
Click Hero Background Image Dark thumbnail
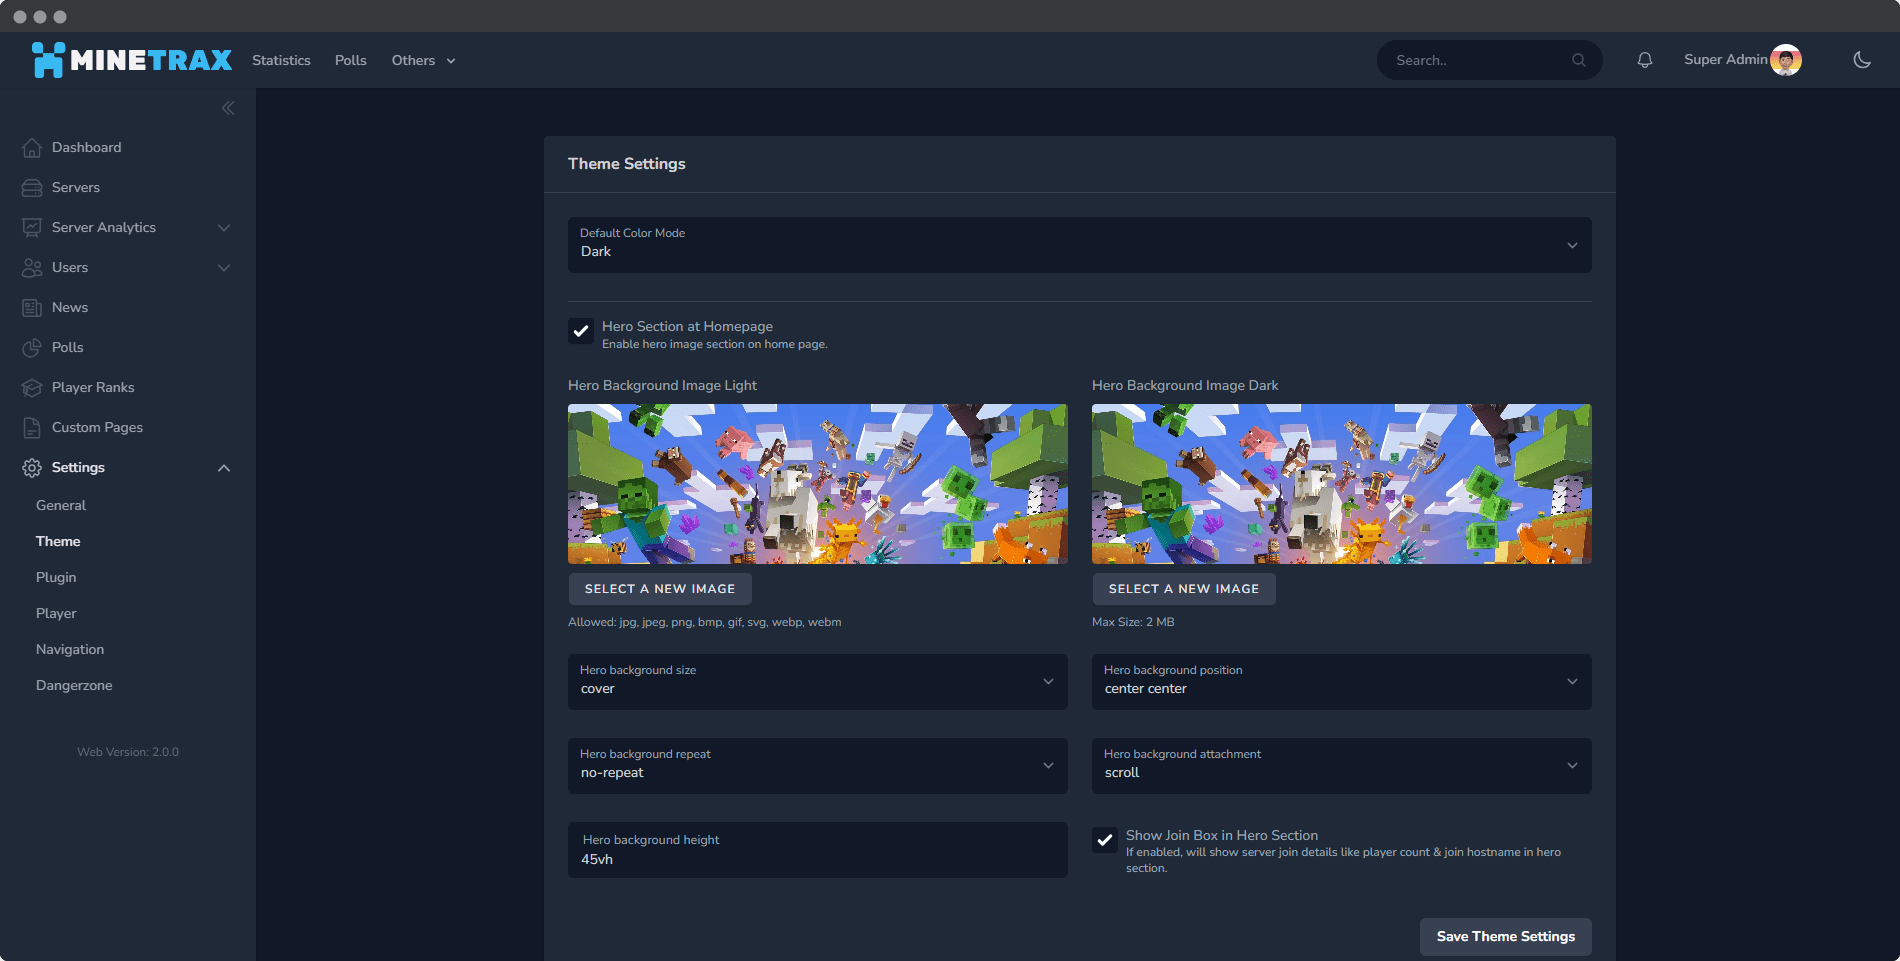click(x=1342, y=484)
